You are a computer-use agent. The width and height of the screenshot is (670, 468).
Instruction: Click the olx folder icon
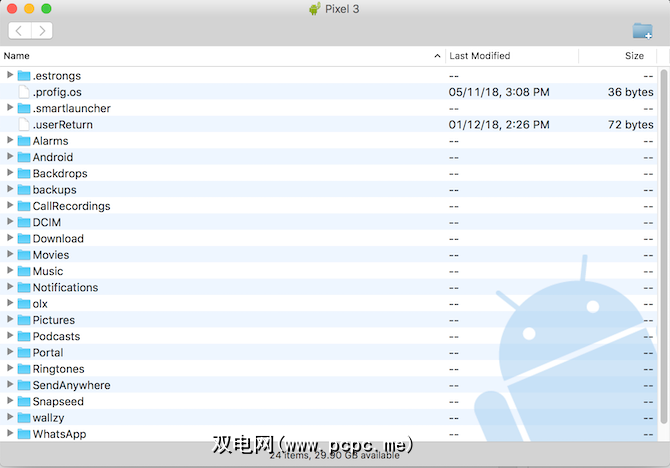click(24, 304)
